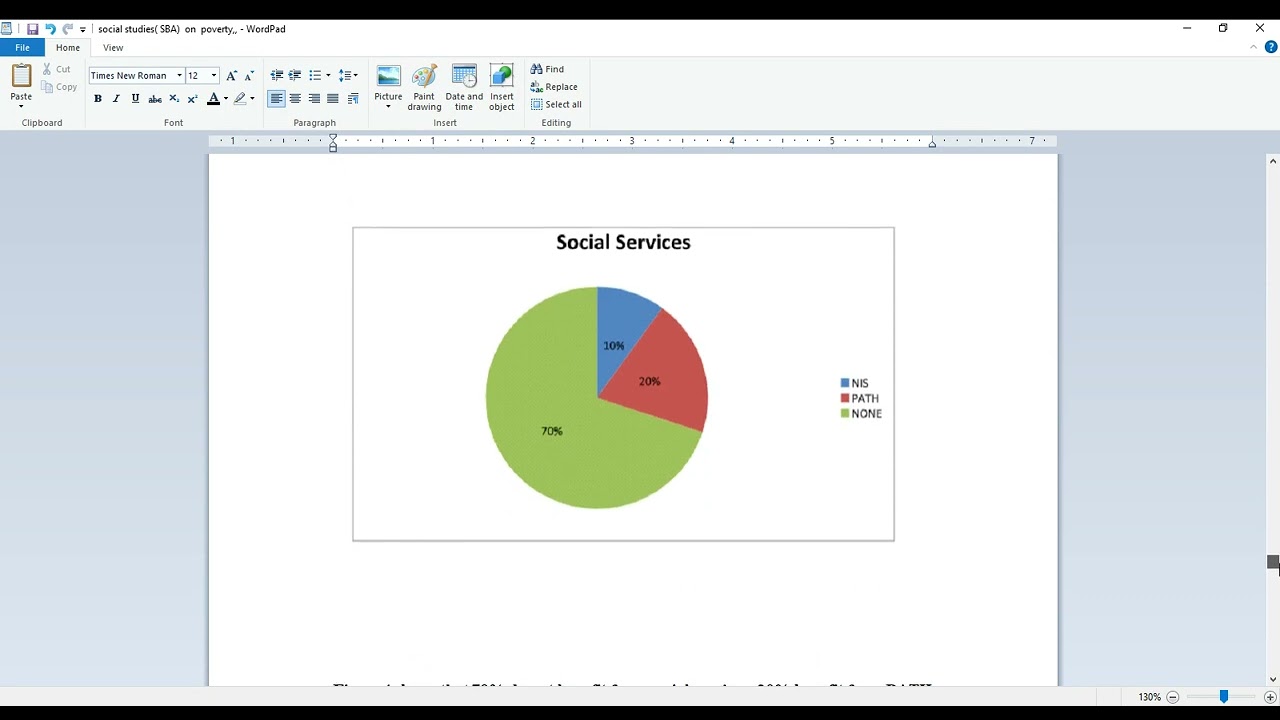Increase paragraph indent
Screen dimensions: 1280x720
295,75
